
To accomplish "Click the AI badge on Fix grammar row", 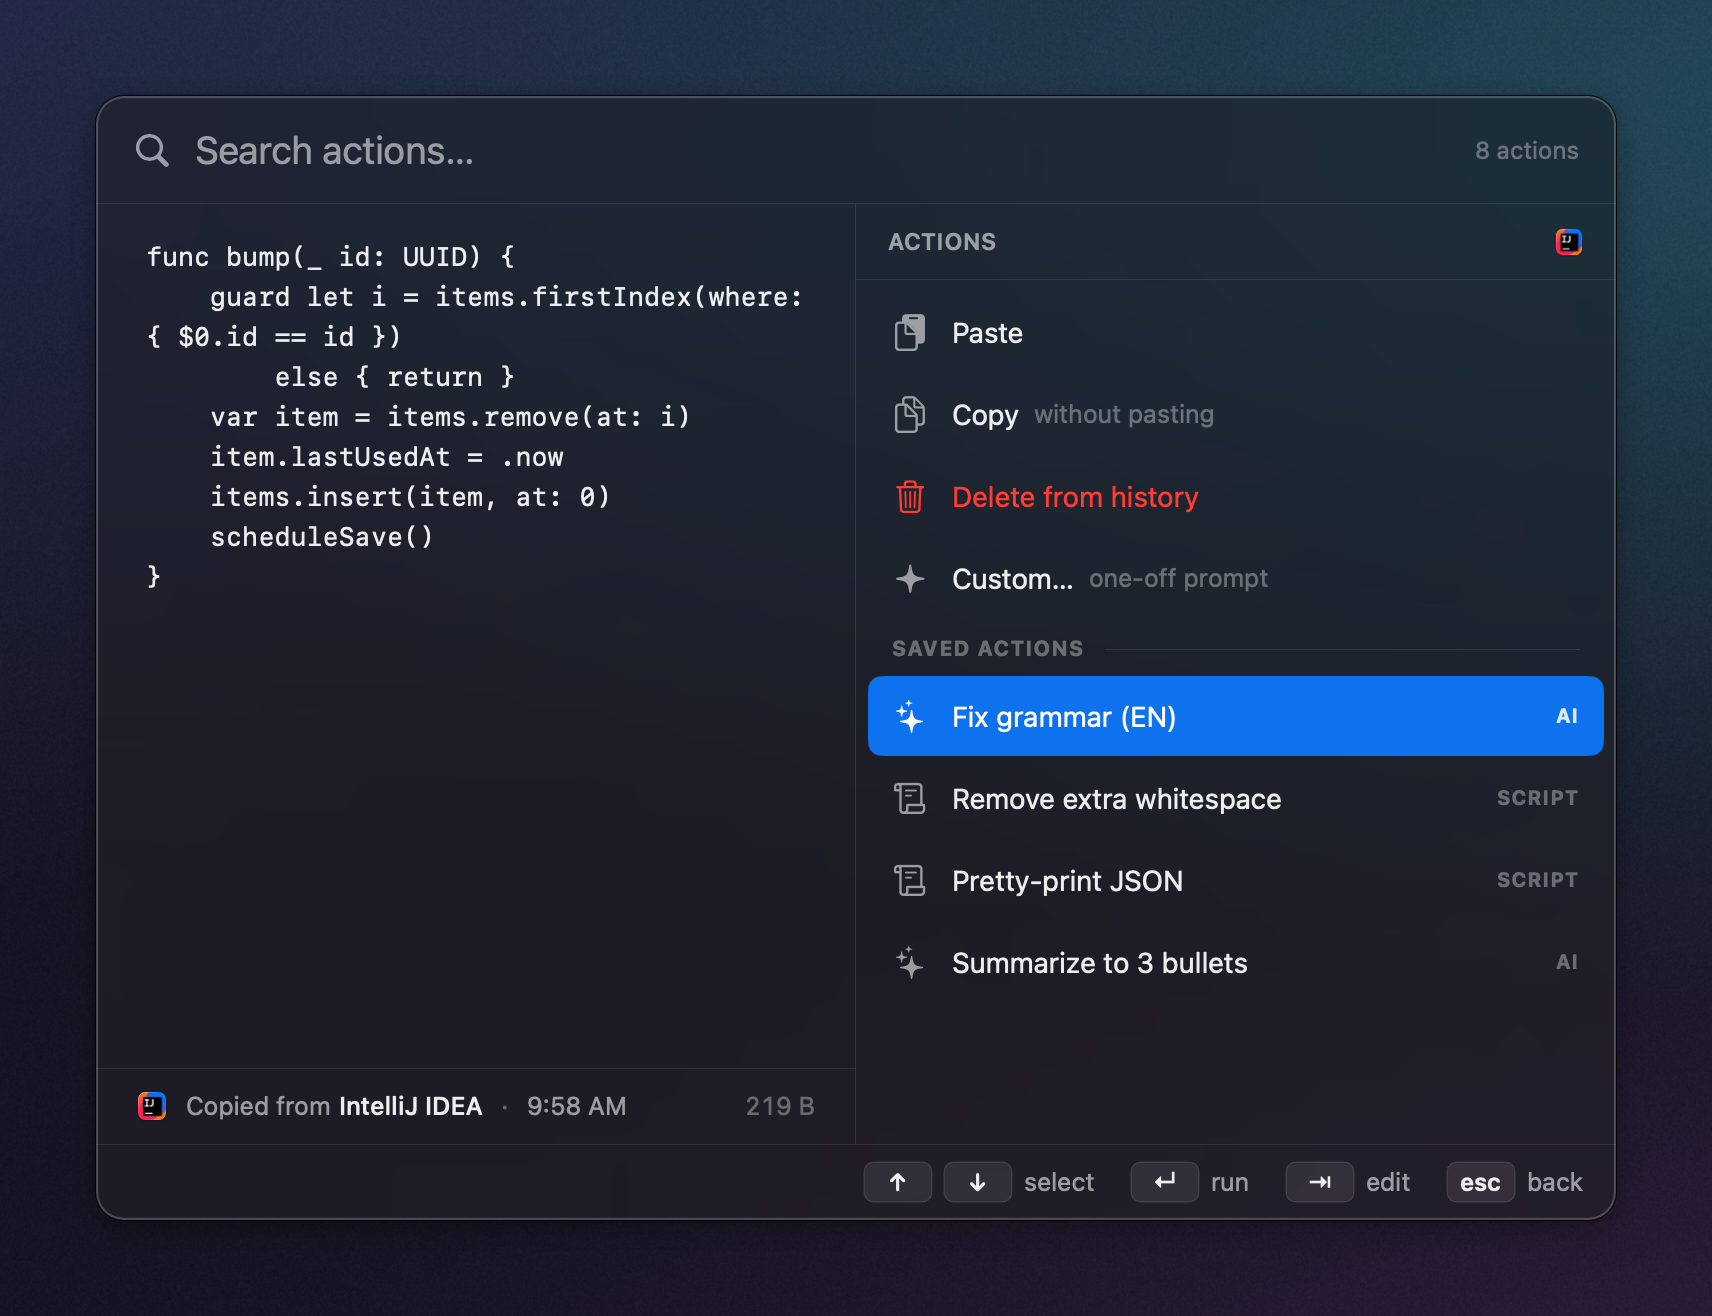I will (x=1567, y=716).
